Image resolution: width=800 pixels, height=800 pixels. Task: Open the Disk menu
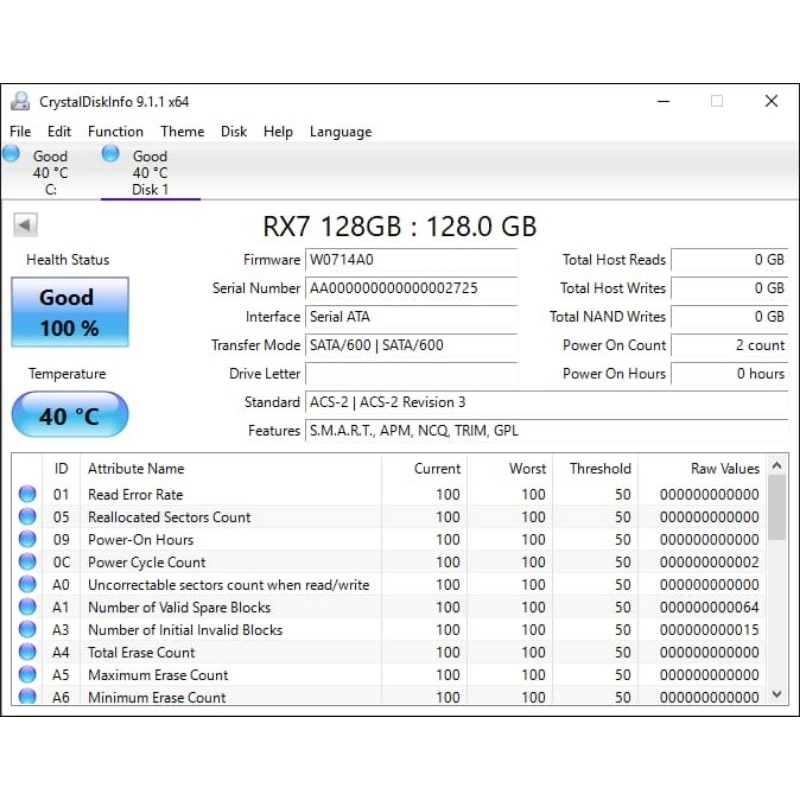pyautogui.click(x=233, y=131)
